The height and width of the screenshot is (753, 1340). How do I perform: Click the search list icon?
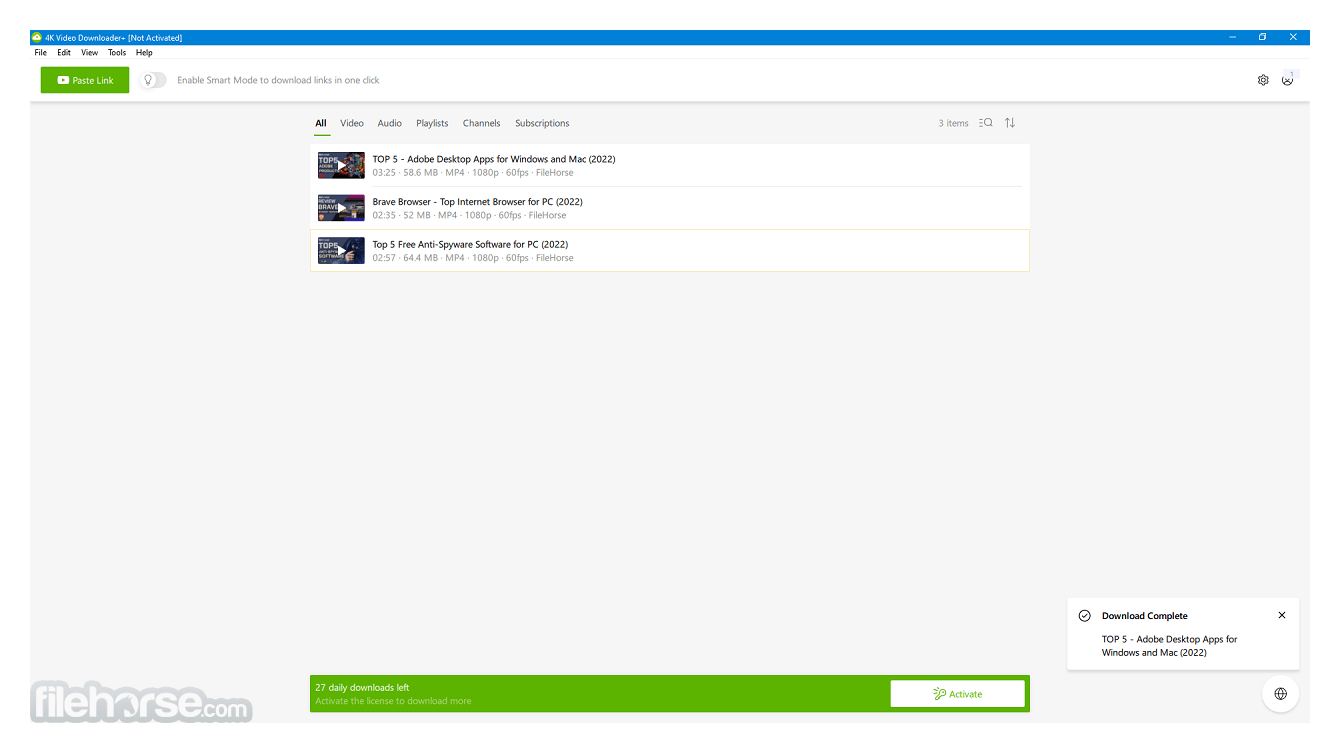point(986,123)
